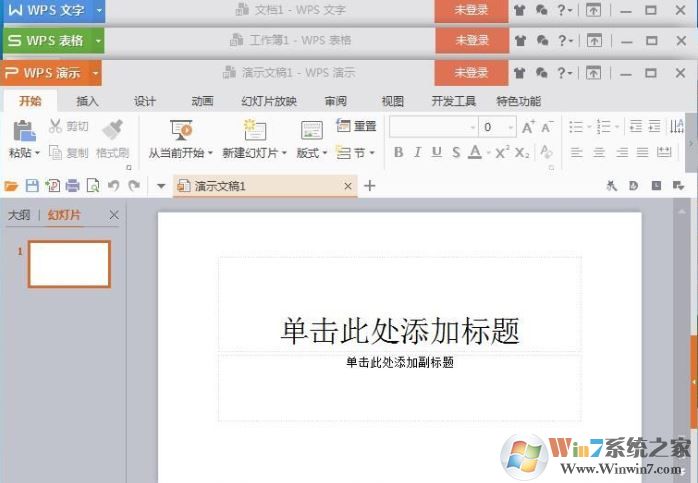Open the Paste dropdown arrow

37,153
